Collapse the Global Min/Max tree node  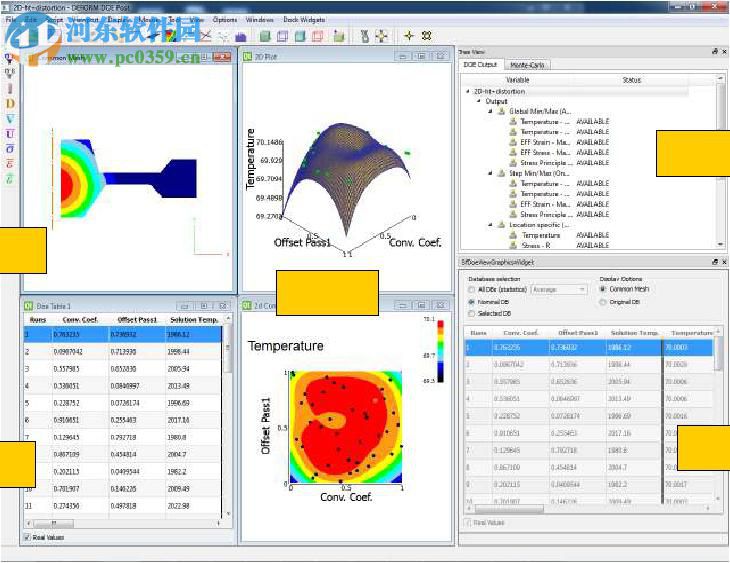coord(489,111)
